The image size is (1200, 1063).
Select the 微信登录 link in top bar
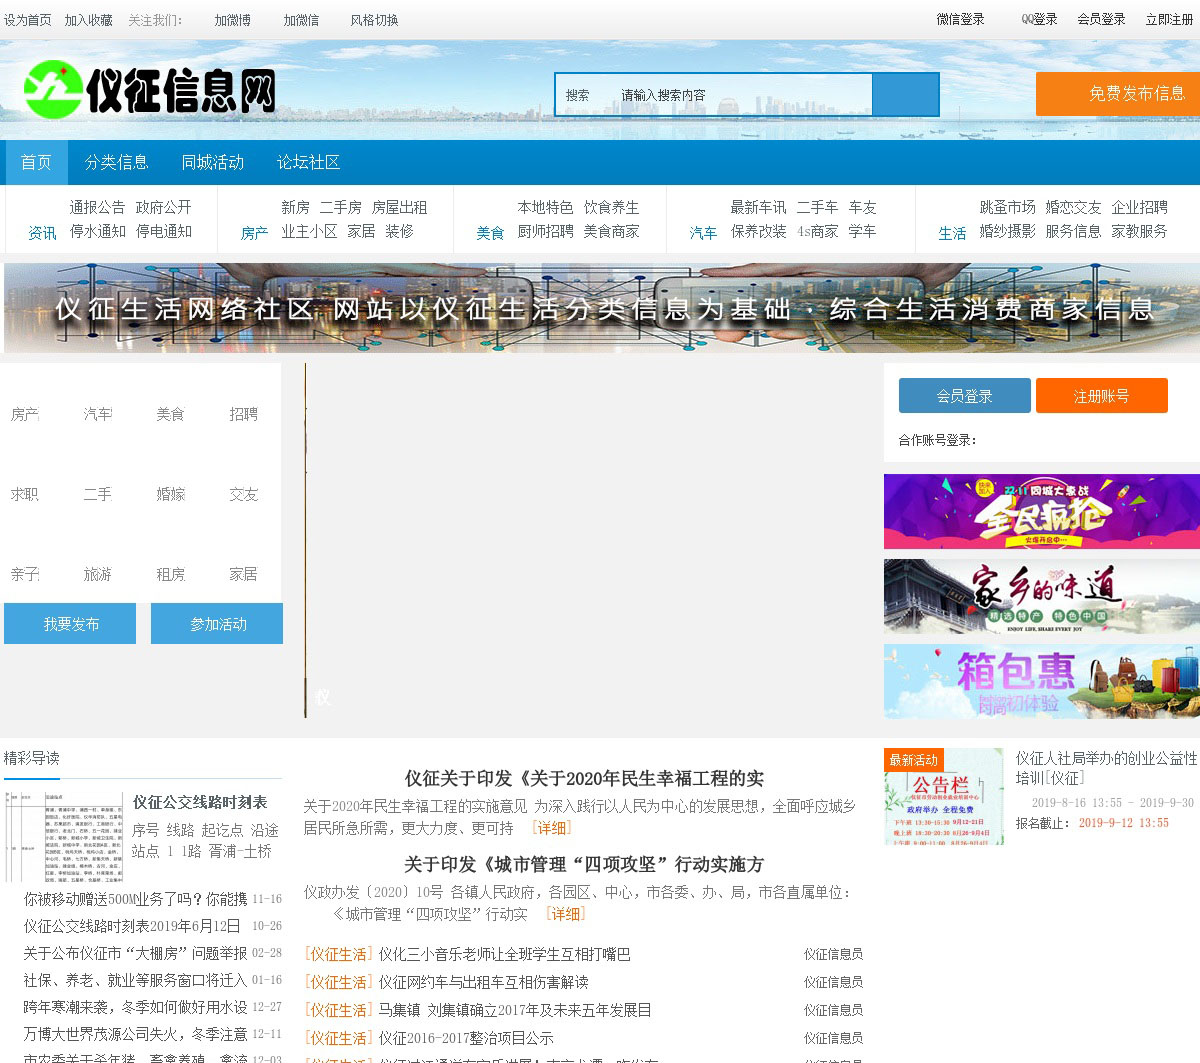[960, 19]
